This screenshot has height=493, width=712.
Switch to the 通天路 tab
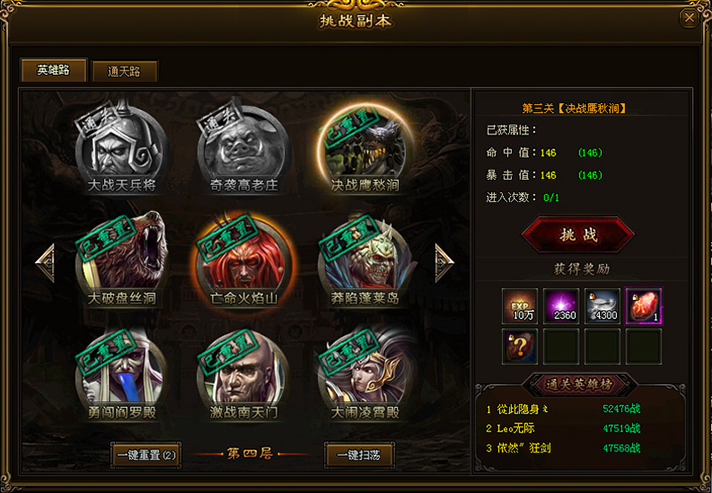click(x=124, y=71)
